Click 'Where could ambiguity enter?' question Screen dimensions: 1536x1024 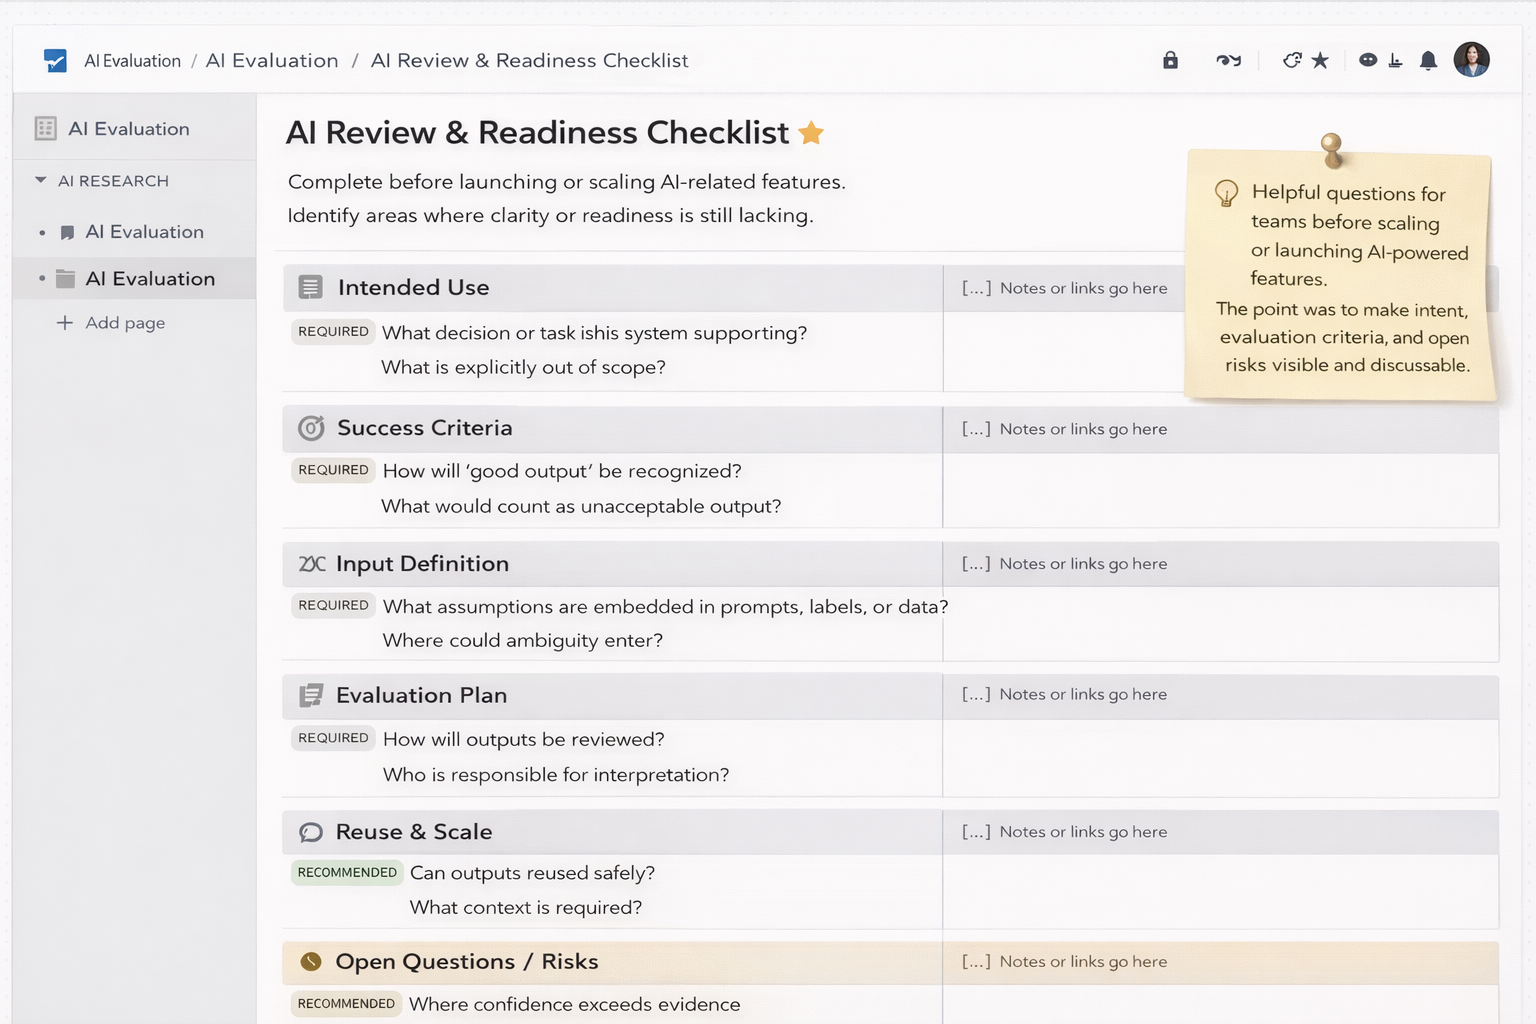click(x=522, y=640)
